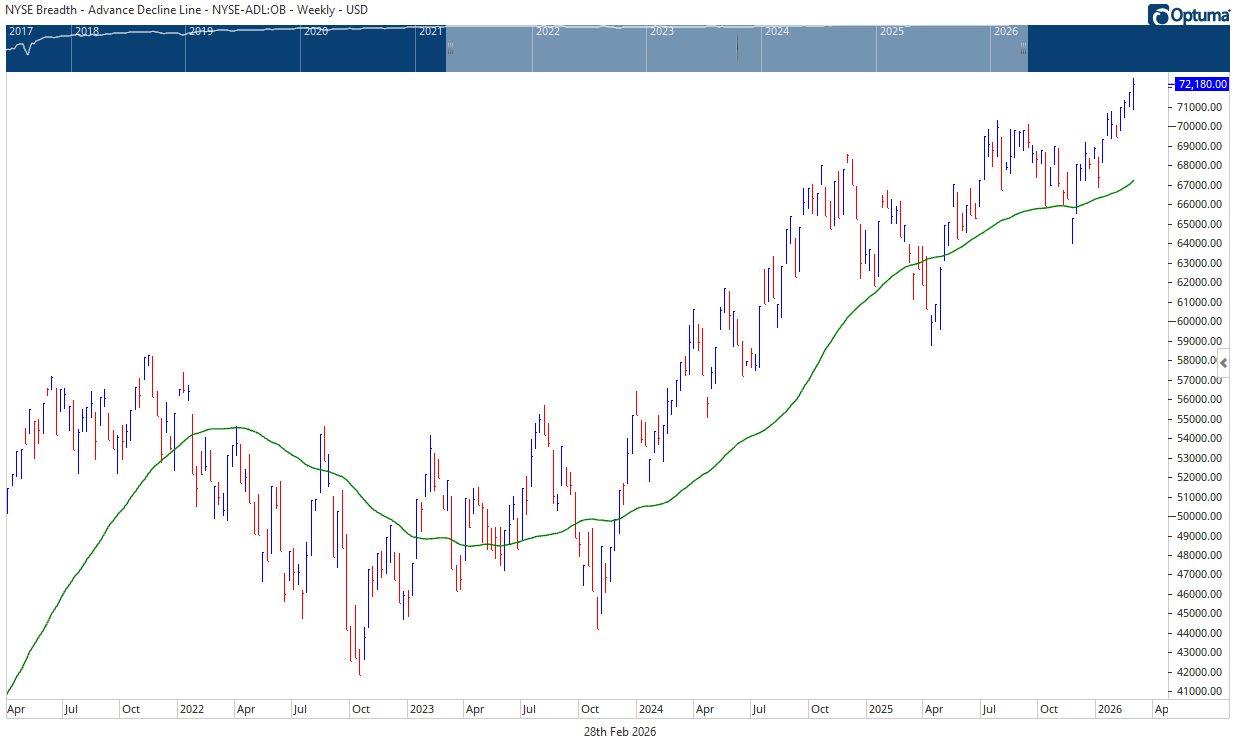Click the current price label 72,180.00
Viewport: 1236px width, 751px height.
[x=1201, y=85]
